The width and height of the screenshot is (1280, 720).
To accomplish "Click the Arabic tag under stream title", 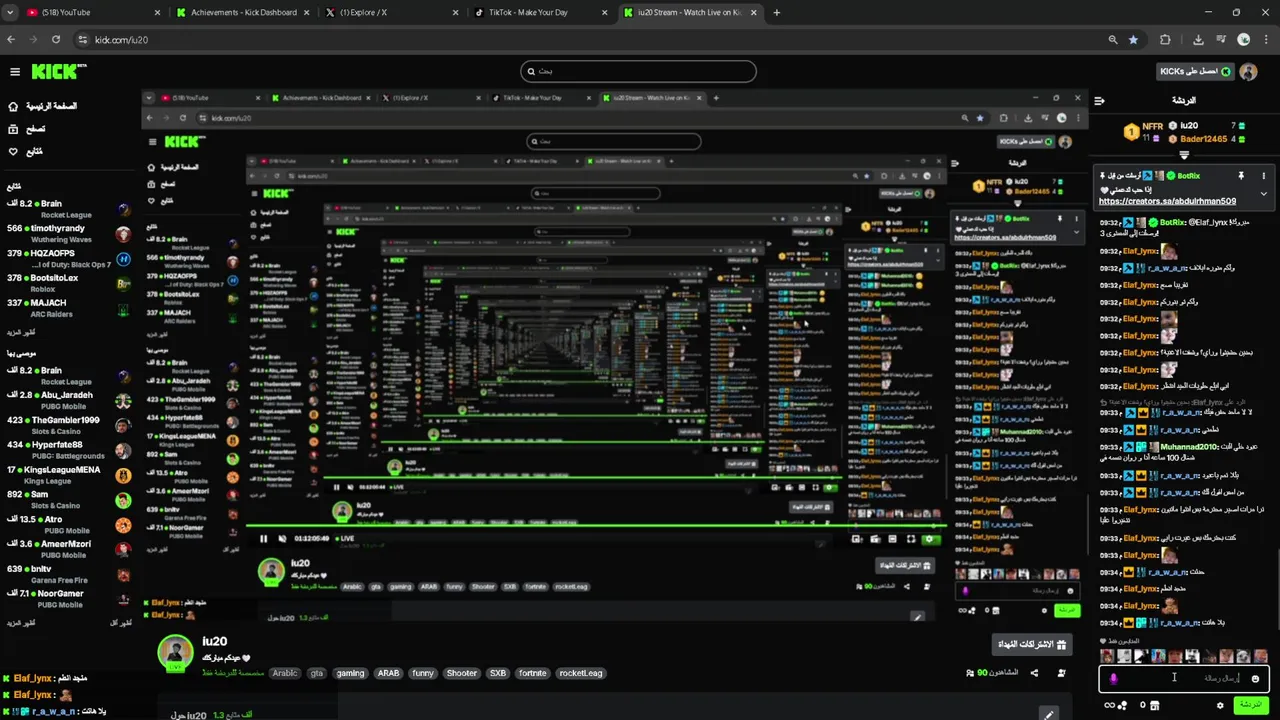I will 285,673.
